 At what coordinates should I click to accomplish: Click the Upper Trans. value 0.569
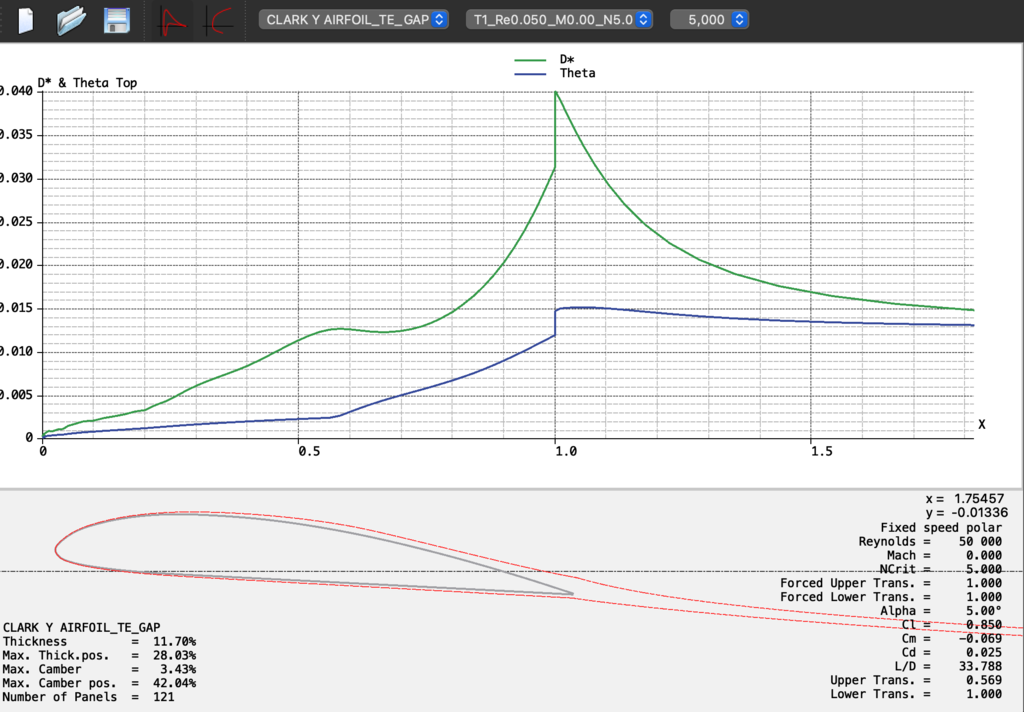click(984, 680)
